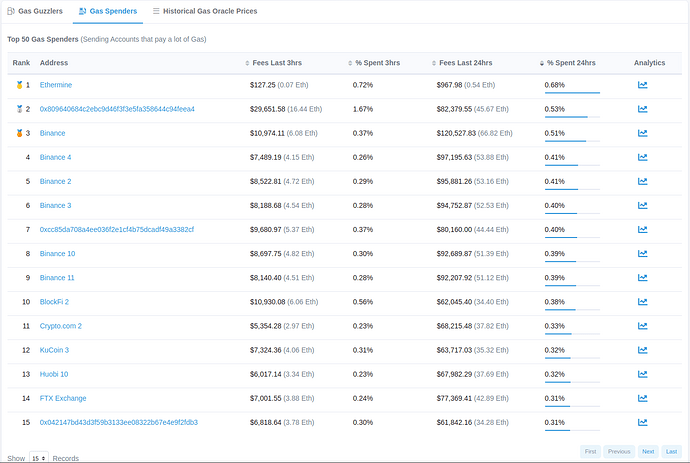Open address 0x042147bd43d3f59b3133ee08322b67e4e9f2fdb3
The image size is (690, 463).
(119, 423)
